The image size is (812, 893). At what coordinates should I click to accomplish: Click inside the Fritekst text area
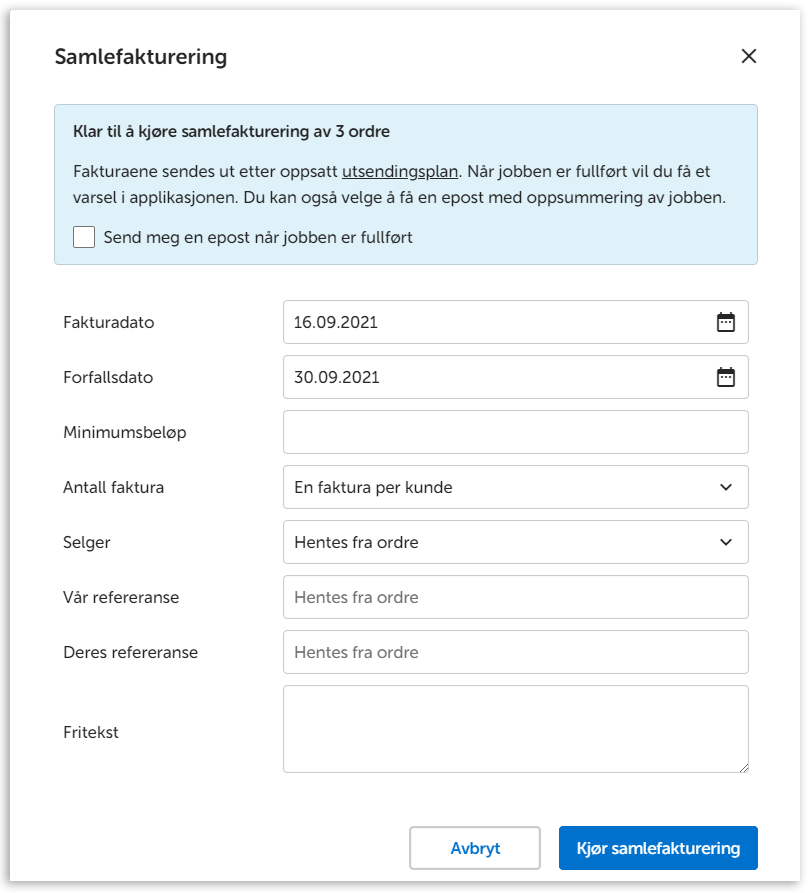click(515, 728)
